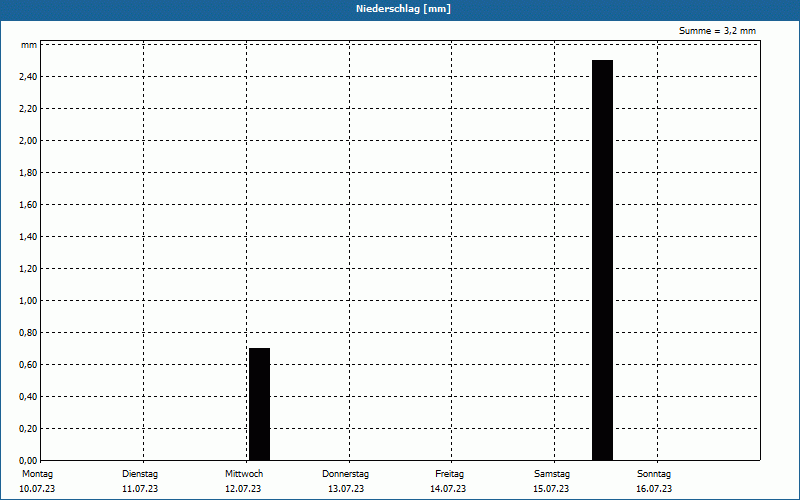800x500 pixels.
Task: Click the 1,00 y-axis value
Action: [x=28, y=301]
